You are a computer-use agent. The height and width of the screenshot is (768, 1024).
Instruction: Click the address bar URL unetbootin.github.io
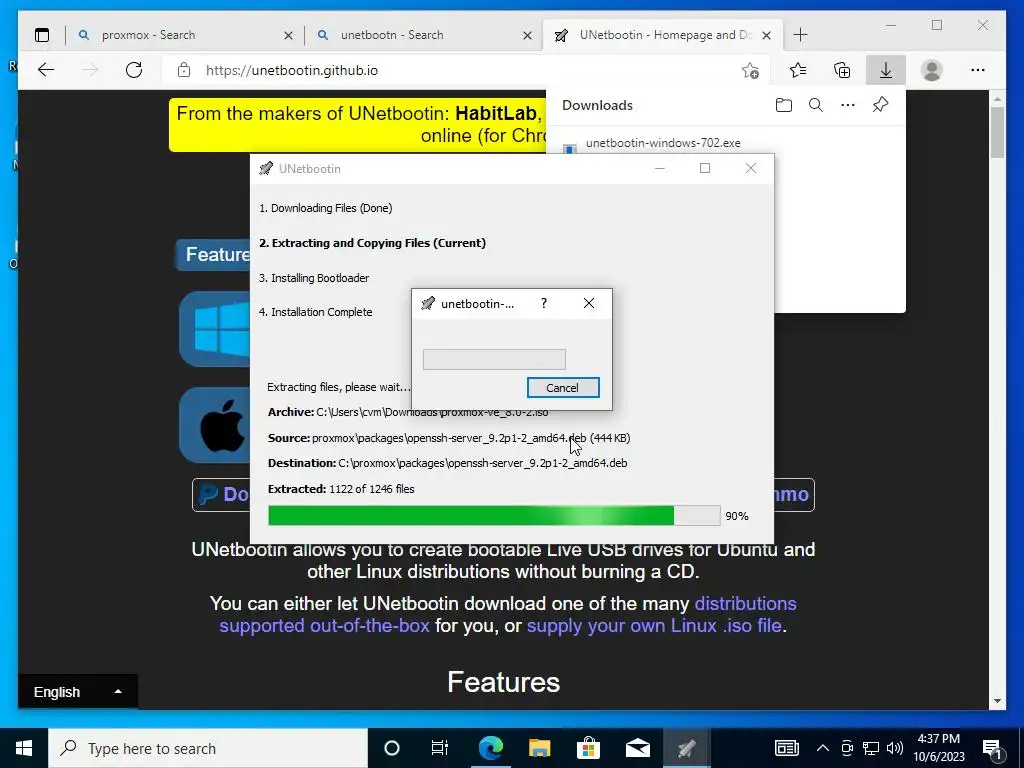click(291, 70)
